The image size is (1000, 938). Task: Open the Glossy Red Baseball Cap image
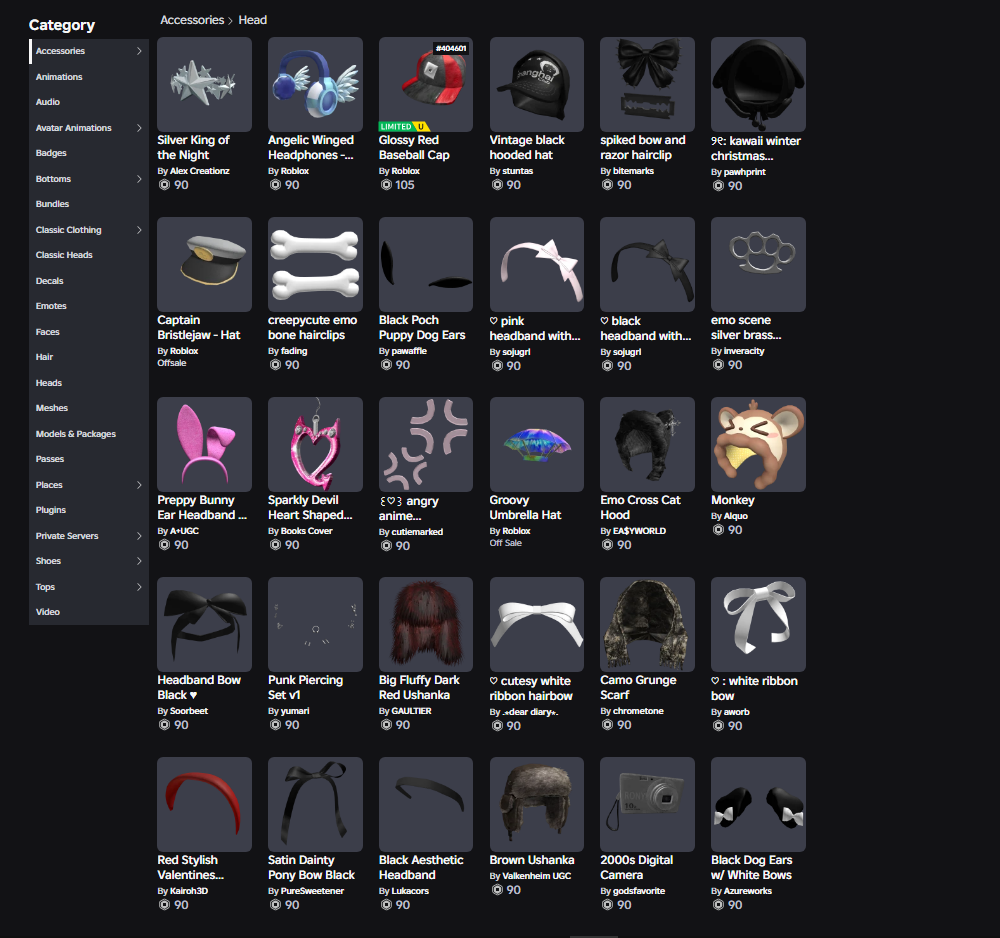(x=426, y=84)
